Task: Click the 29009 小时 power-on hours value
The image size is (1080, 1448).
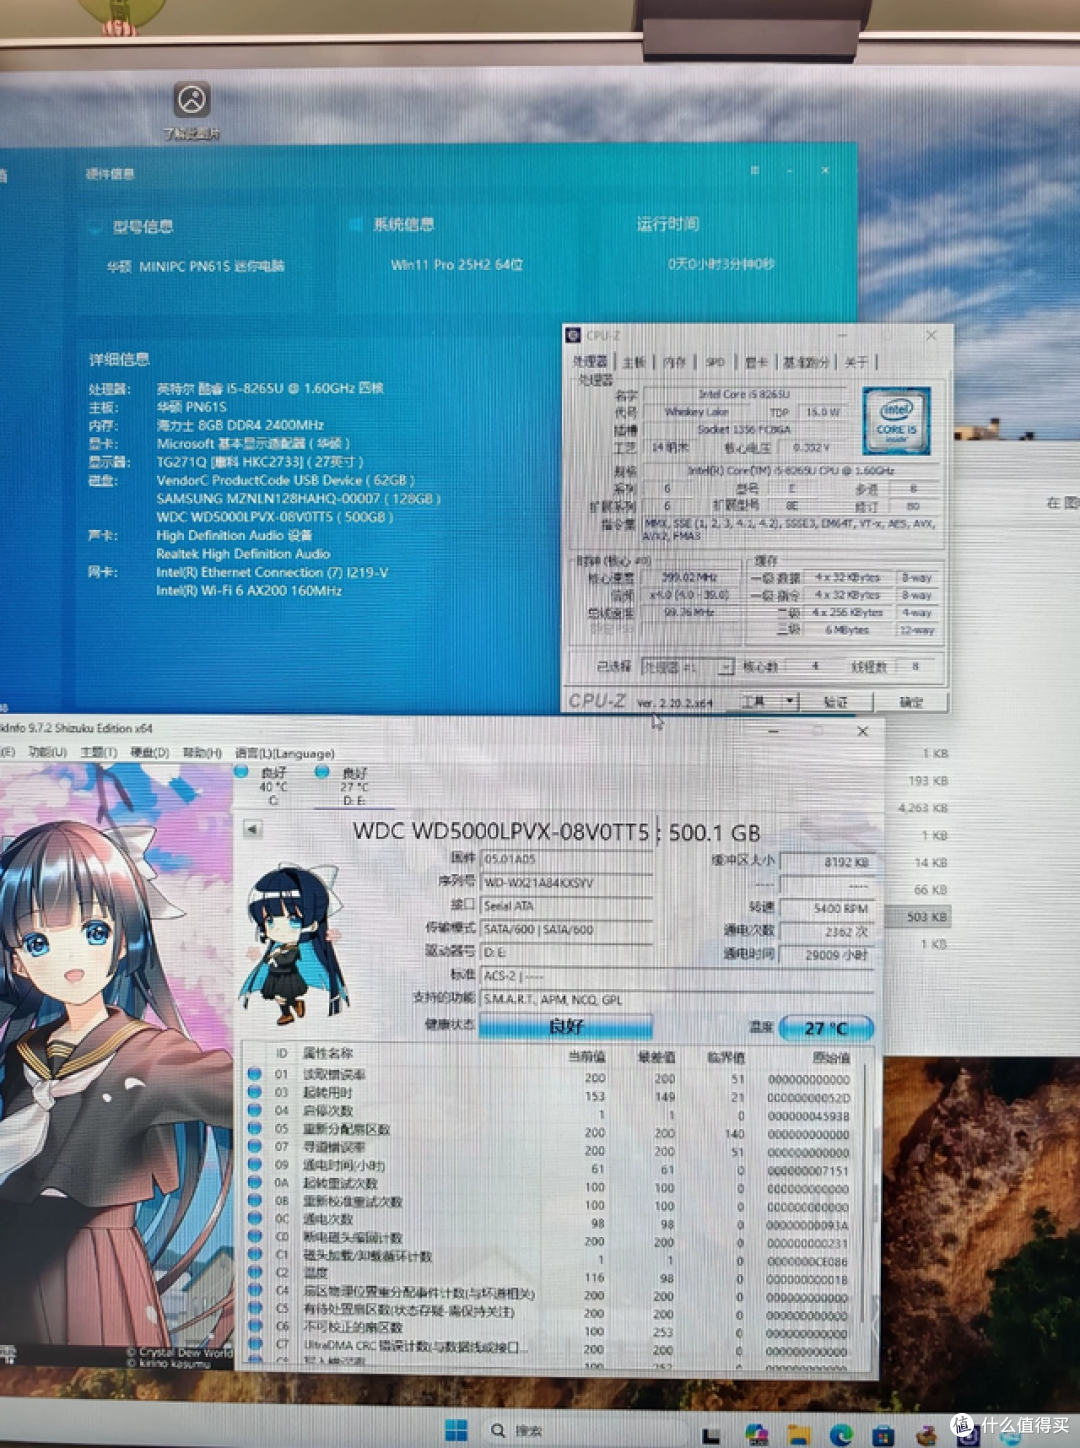Action: [x=826, y=954]
